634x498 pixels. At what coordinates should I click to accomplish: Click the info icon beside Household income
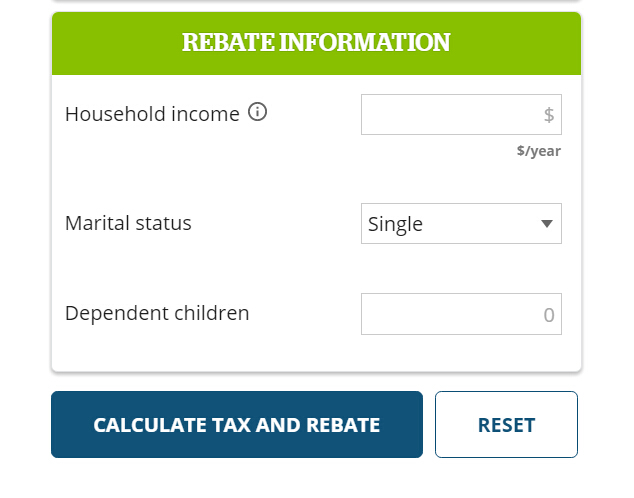point(257,112)
